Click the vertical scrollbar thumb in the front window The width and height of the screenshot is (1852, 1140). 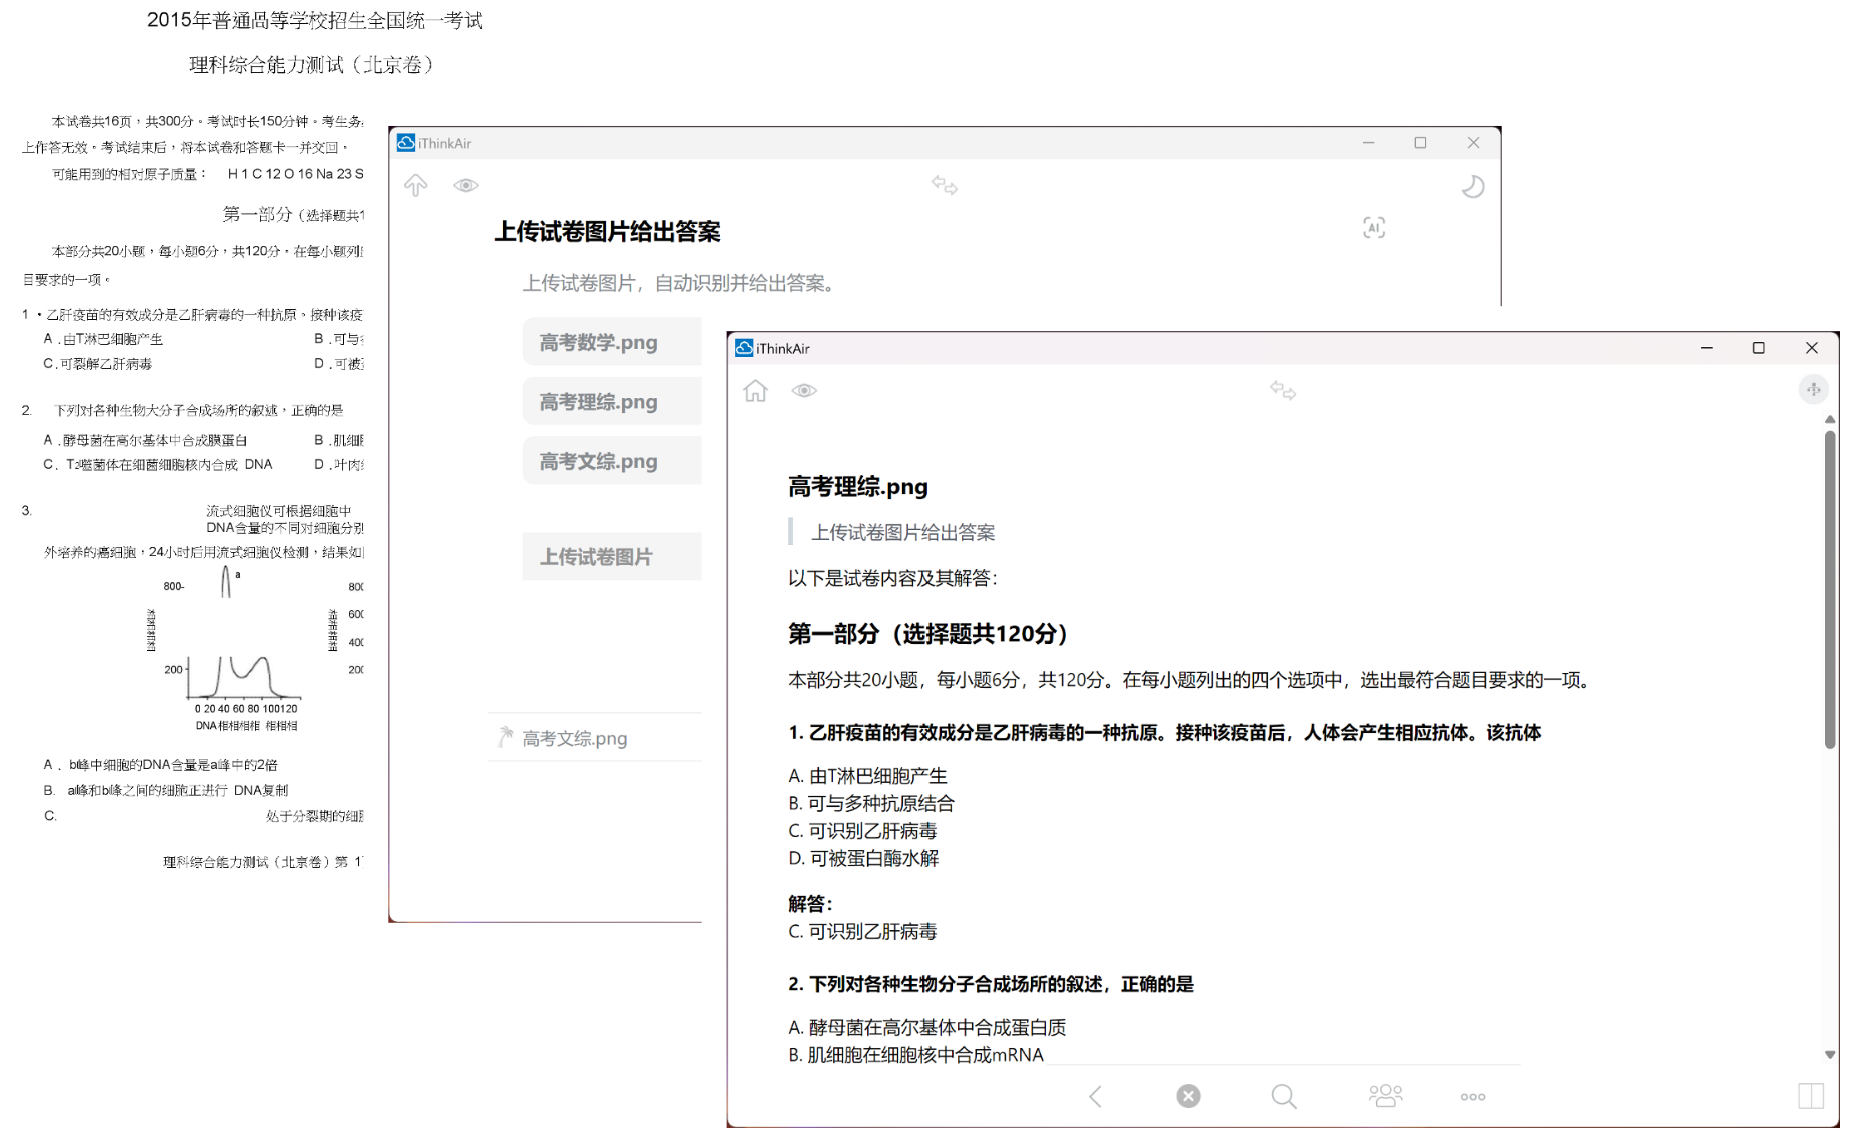point(1829,590)
